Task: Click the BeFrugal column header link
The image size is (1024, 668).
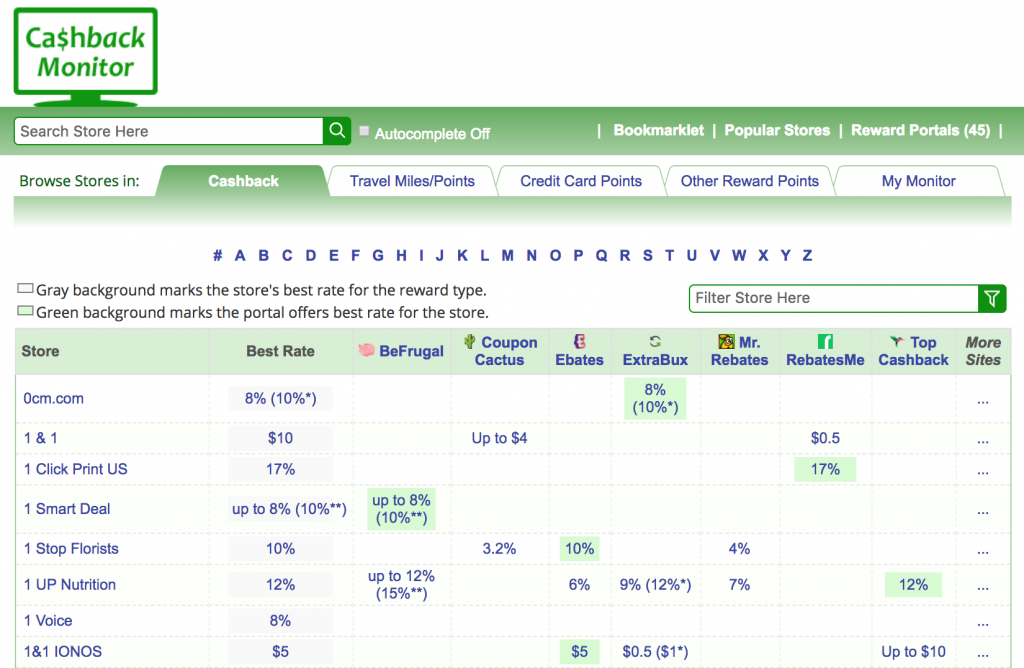Action: click(x=411, y=351)
